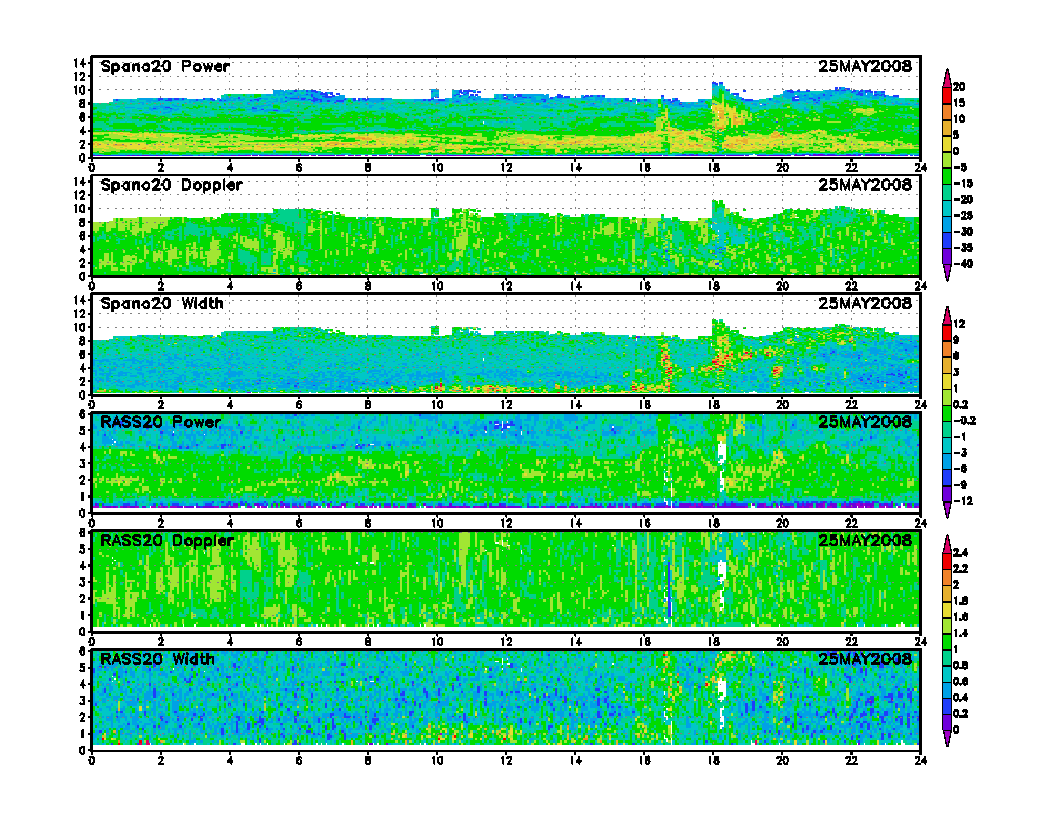
Task: Click hour 10 tick label under Spano20 Doppler plot
Action: point(437,286)
